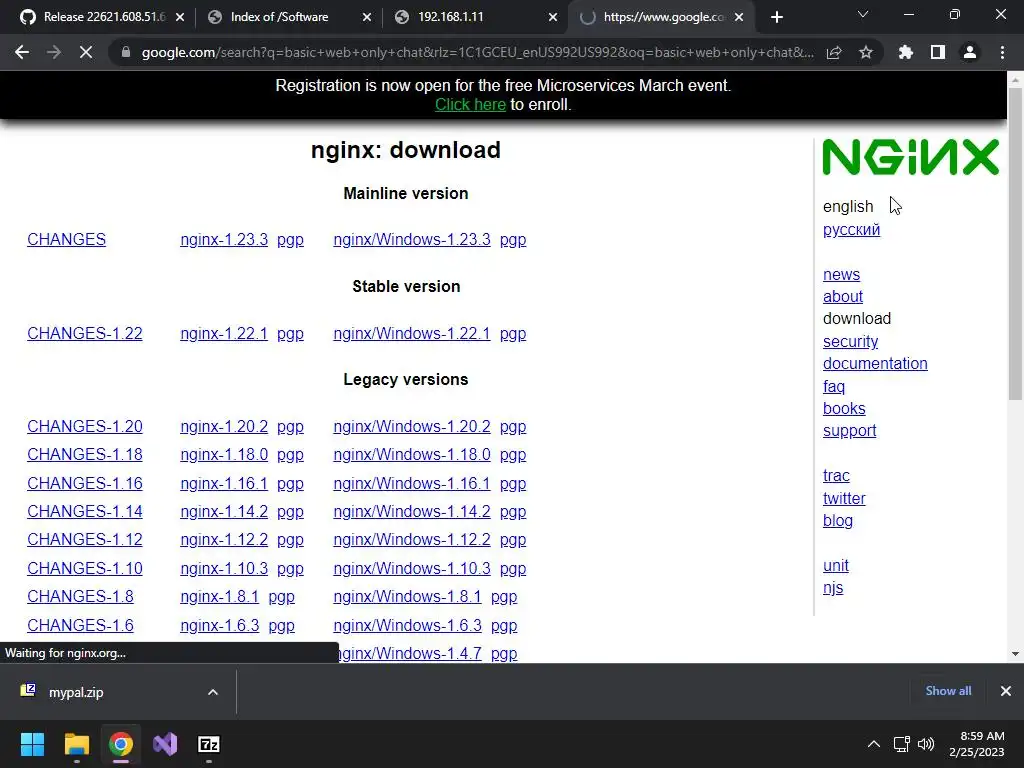Viewport: 1024px width, 768px height.
Task: Click Show all downloads
Action: 948,691
